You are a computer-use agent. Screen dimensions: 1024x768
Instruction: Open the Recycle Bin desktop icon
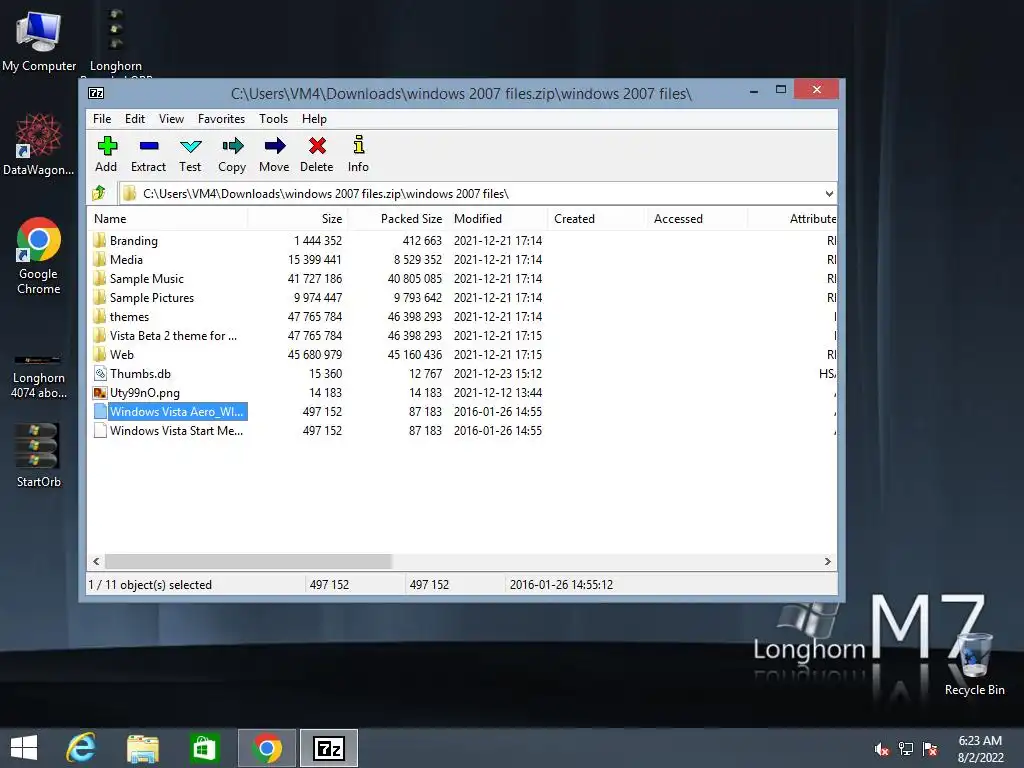[974, 662]
